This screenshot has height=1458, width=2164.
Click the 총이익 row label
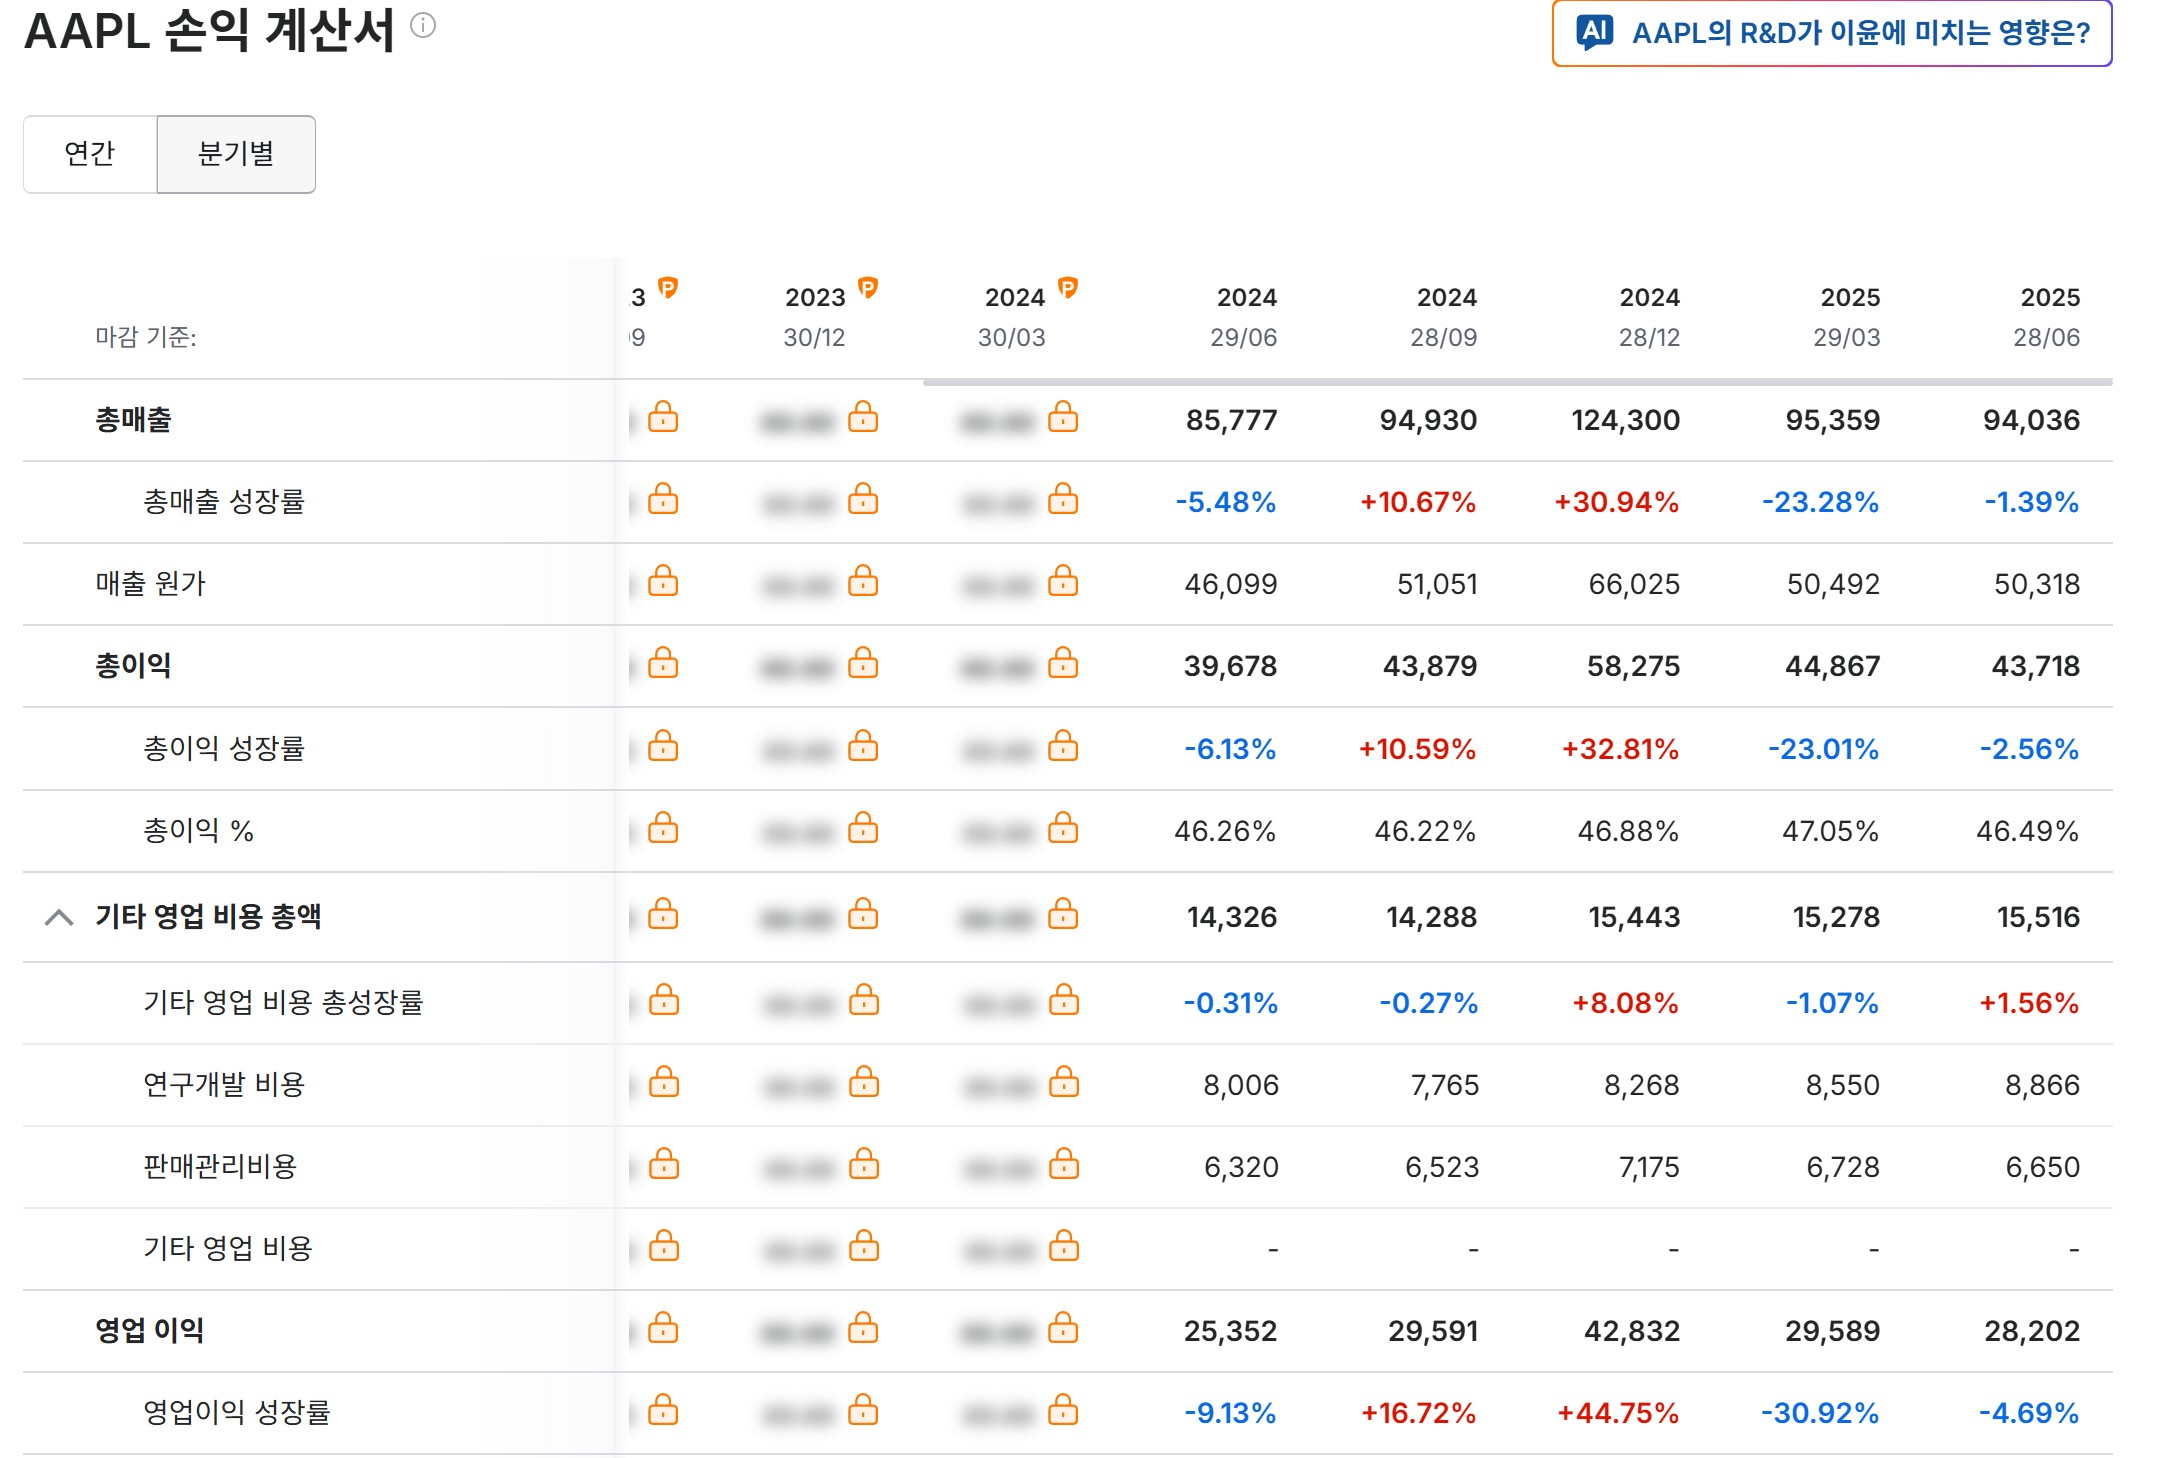[133, 666]
